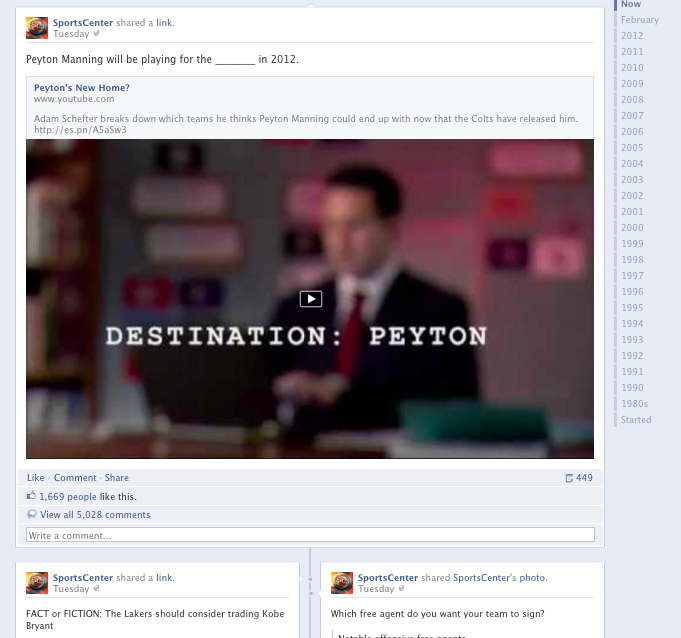Open SportsCenter name on Kobe Bryant post
The height and width of the screenshot is (638, 681).
pyautogui.click(x=83, y=578)
